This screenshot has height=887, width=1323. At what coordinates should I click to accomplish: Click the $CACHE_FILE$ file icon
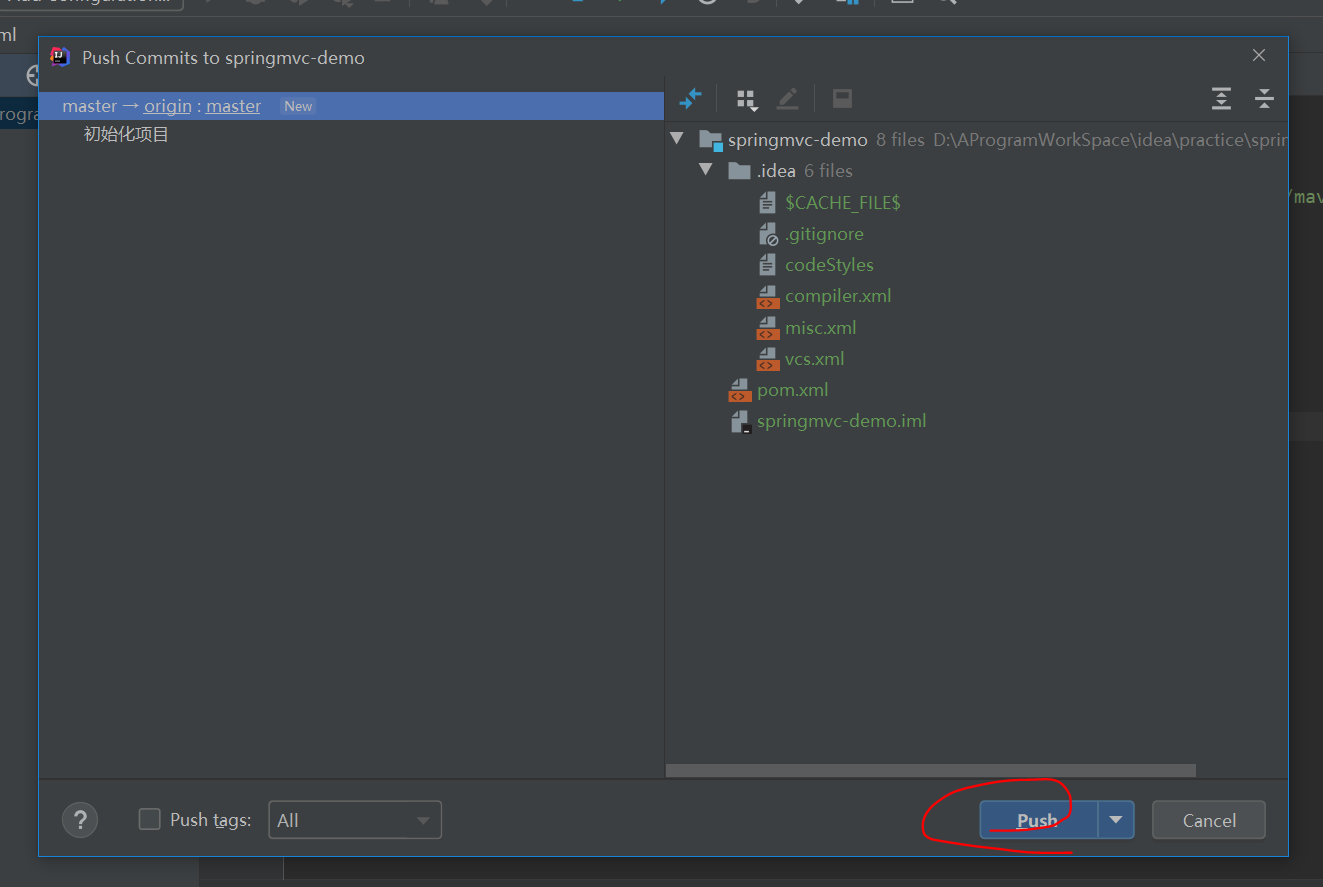(767, 203)
